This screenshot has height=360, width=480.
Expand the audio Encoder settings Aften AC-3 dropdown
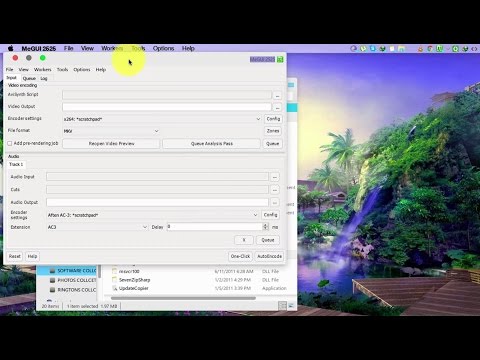[x=255, y=215]
